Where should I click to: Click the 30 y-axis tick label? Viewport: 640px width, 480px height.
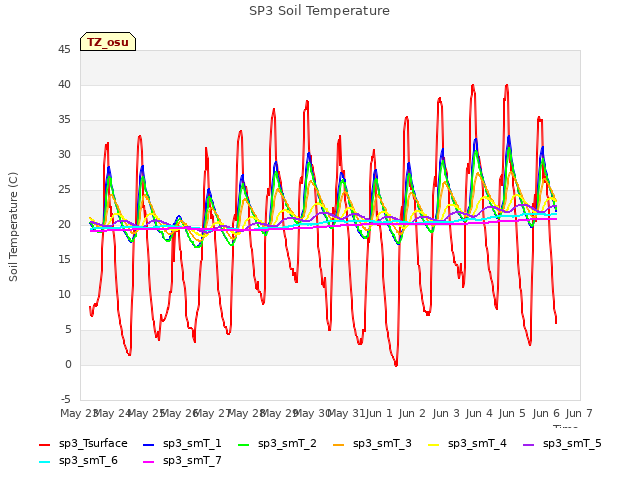[64, 155]
